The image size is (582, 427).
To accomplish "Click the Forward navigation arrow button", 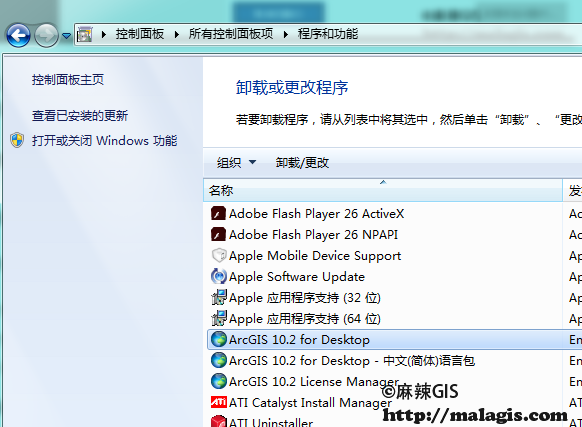I will [x=46, y=36].
